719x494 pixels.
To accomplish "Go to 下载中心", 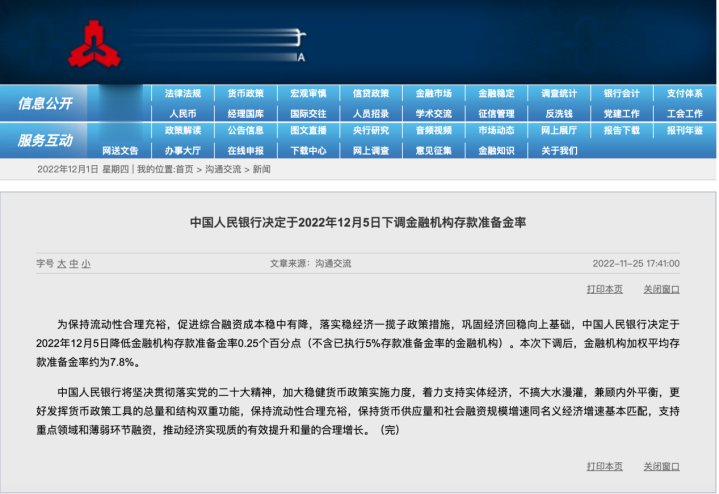I will [x=308, y=150].
